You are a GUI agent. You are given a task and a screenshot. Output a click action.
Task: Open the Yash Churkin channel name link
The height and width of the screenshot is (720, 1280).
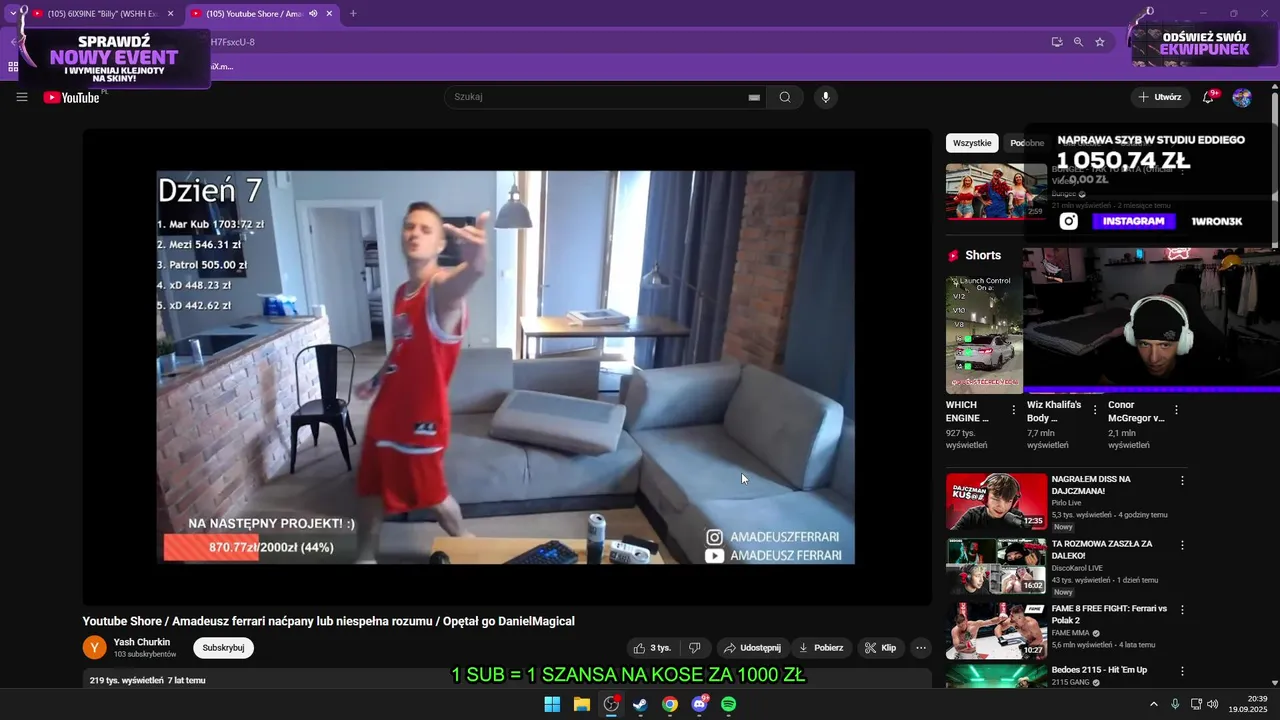(x=142, y=642)
